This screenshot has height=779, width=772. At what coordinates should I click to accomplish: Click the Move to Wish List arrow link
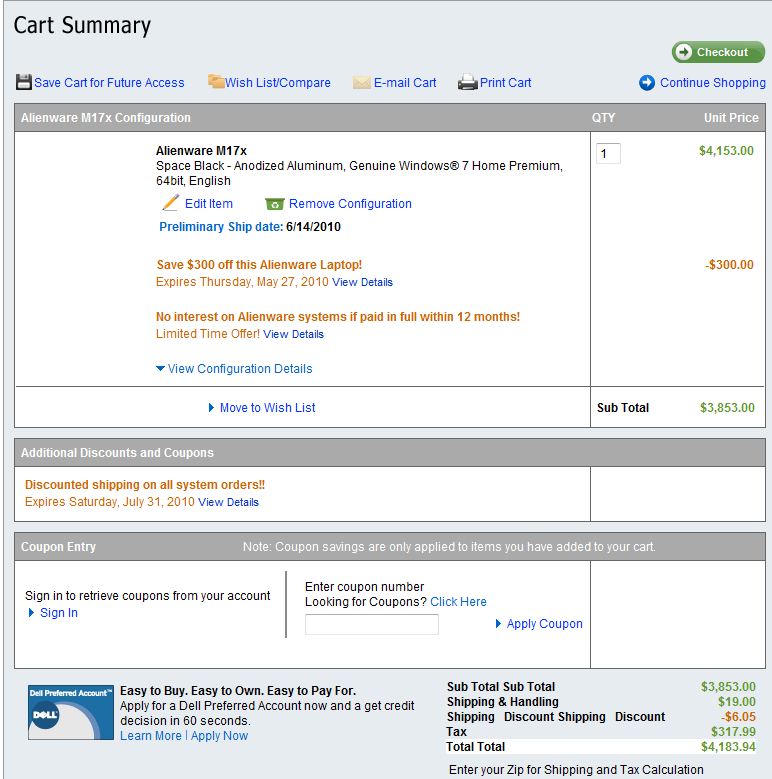point(262,408)
